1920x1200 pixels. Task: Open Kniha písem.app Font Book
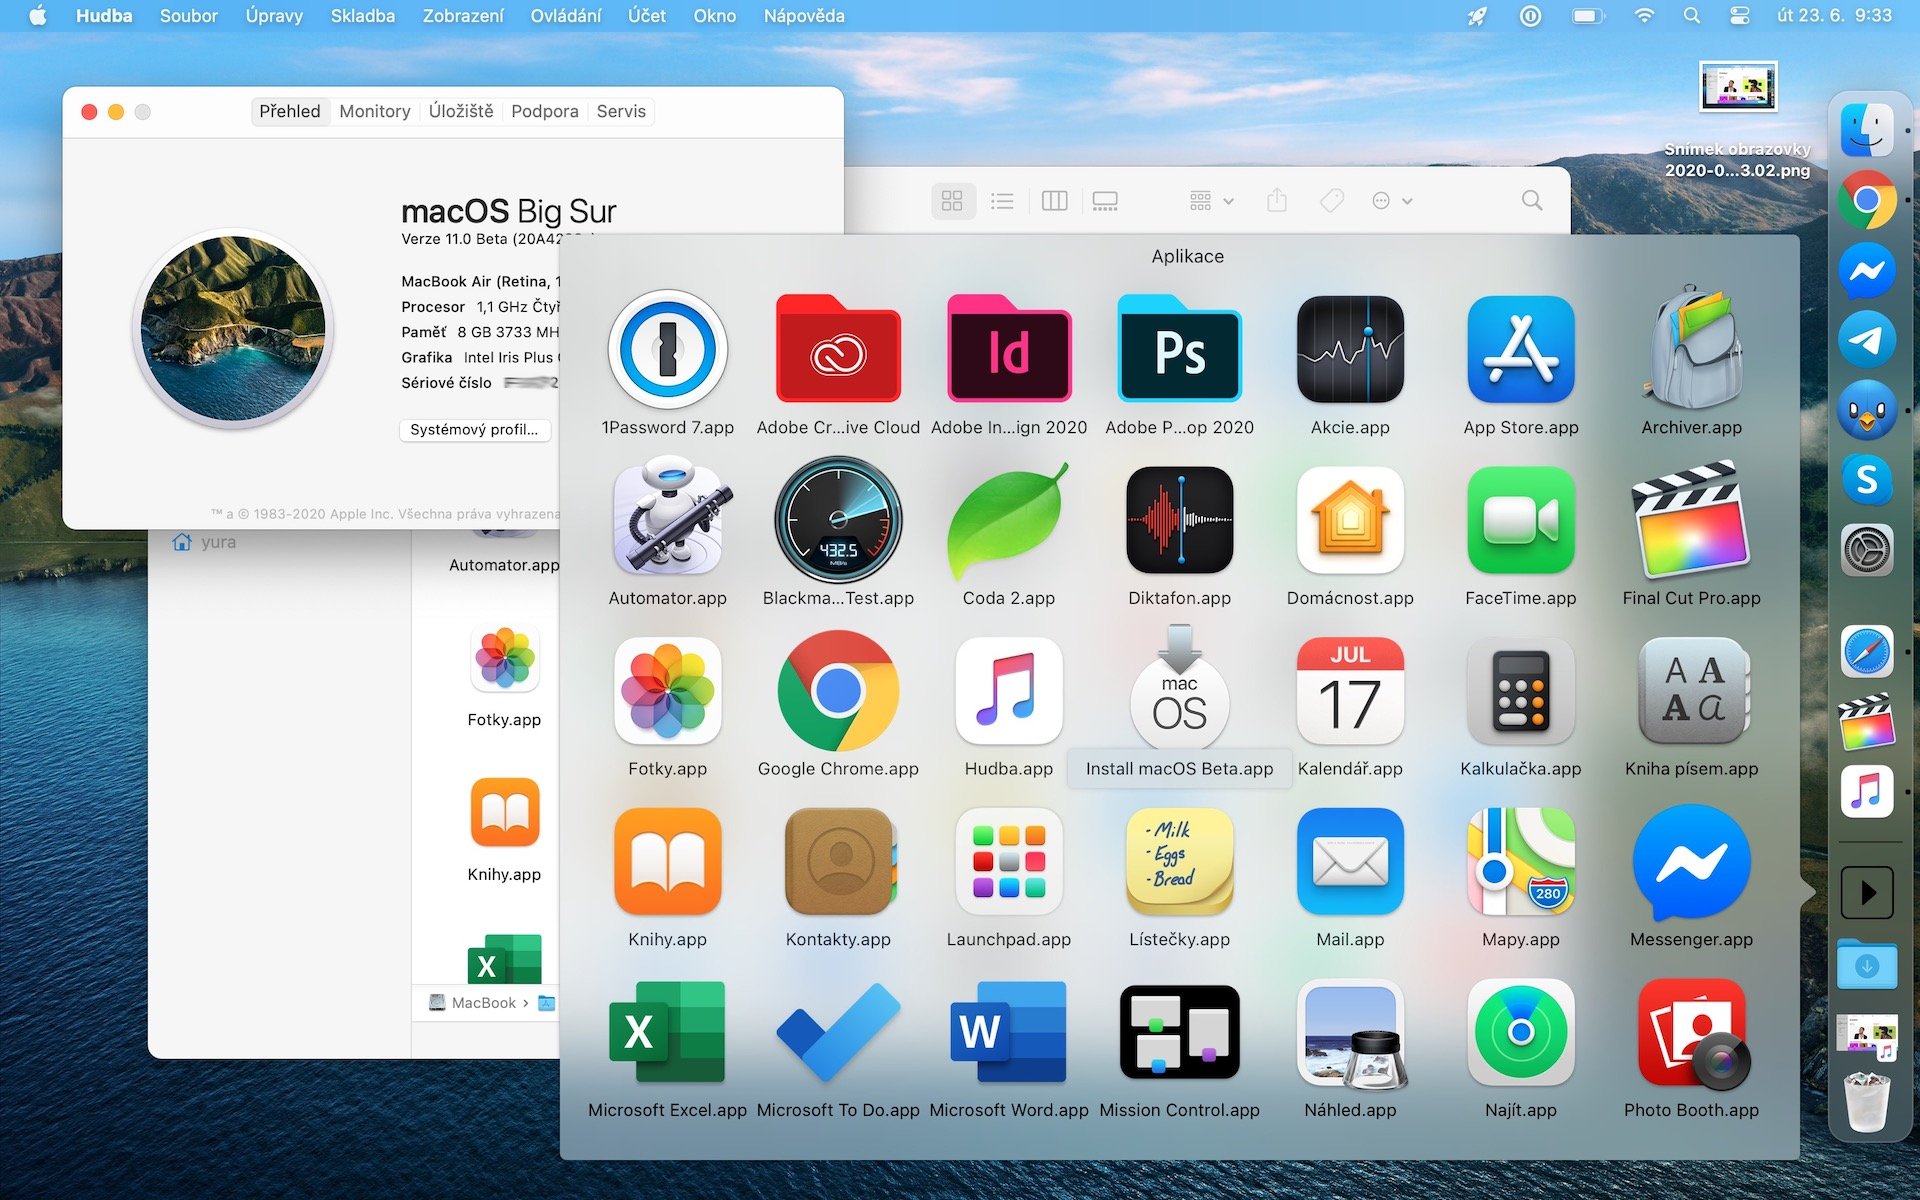(x=1692, y=691)
